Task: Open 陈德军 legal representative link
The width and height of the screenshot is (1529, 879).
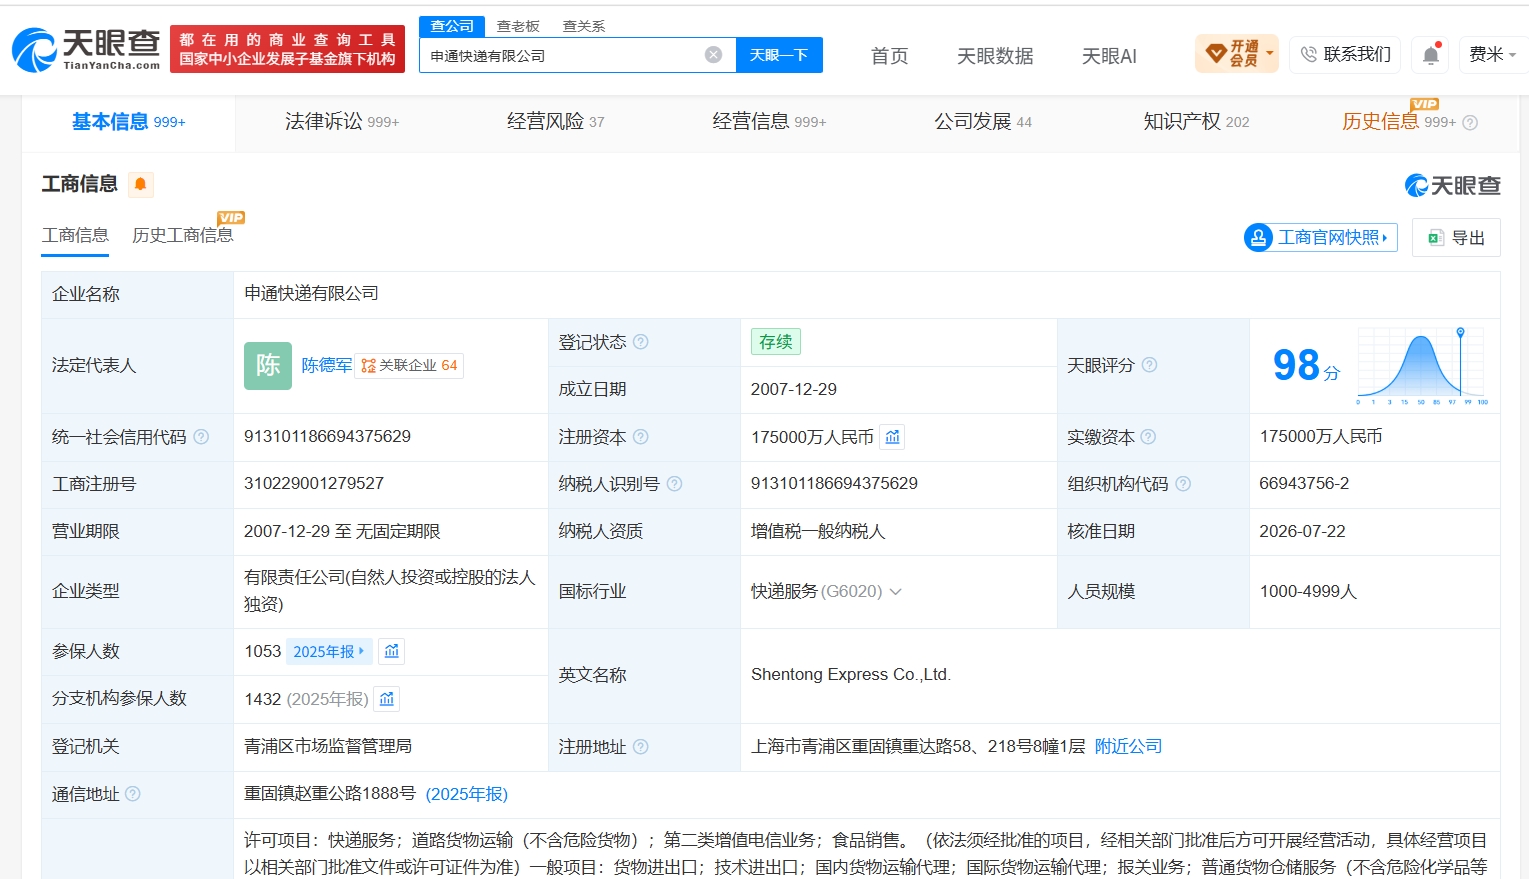Action: [x=327, y=366]
